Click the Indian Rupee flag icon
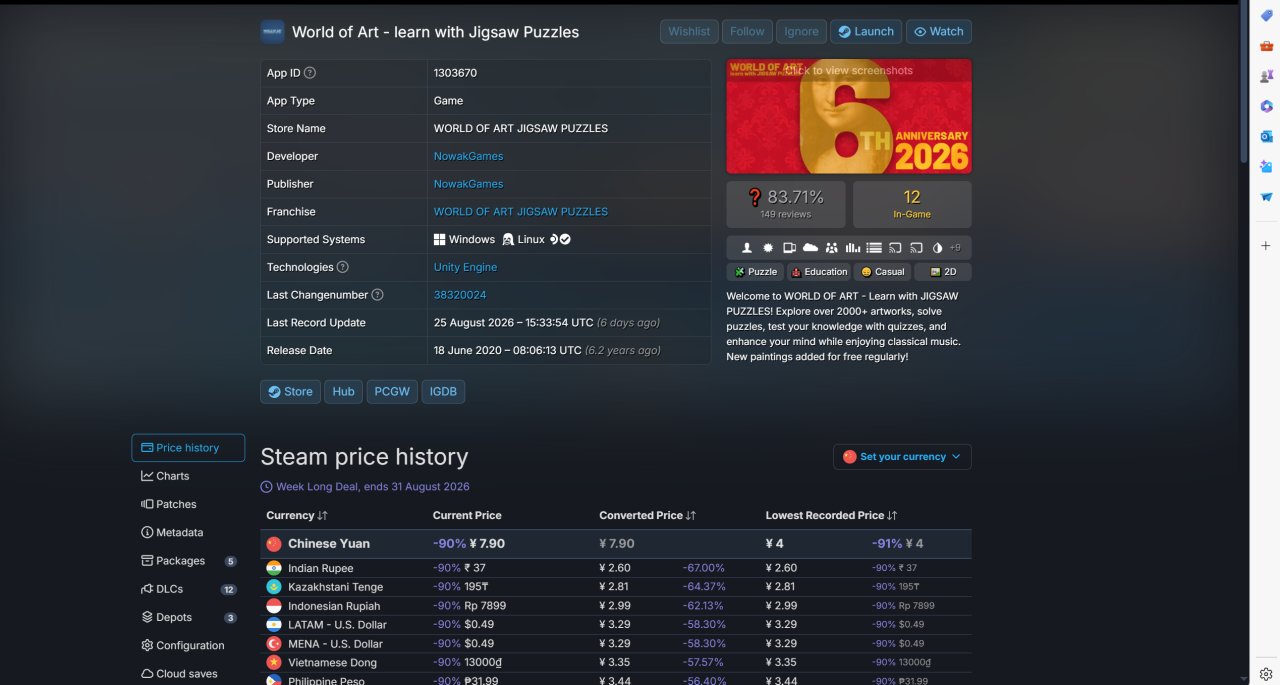This screenshot has width=1280, height=685. 274,568
